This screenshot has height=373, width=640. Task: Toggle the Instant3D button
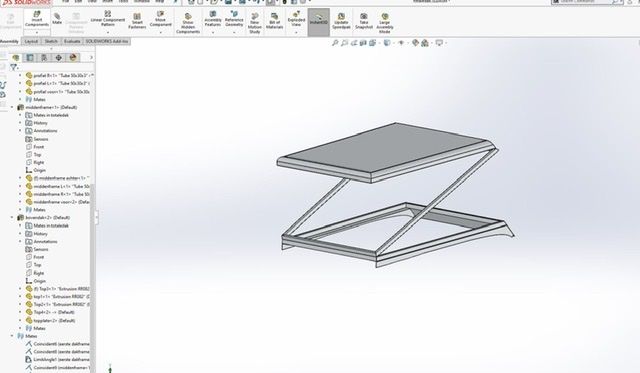[x=318, y=21]
